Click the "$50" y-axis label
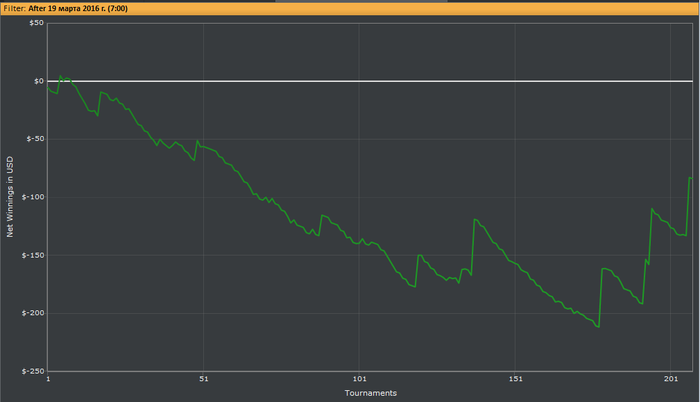 pyautogui.click(x=37, y=23)
